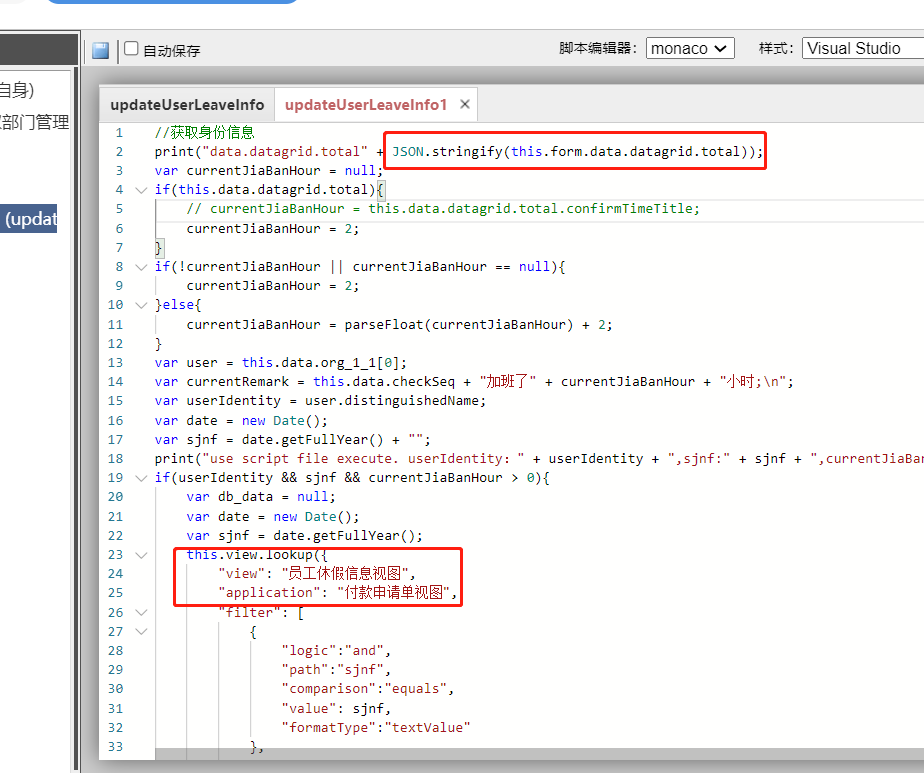Open the monaco script editor dropdown

690,48
